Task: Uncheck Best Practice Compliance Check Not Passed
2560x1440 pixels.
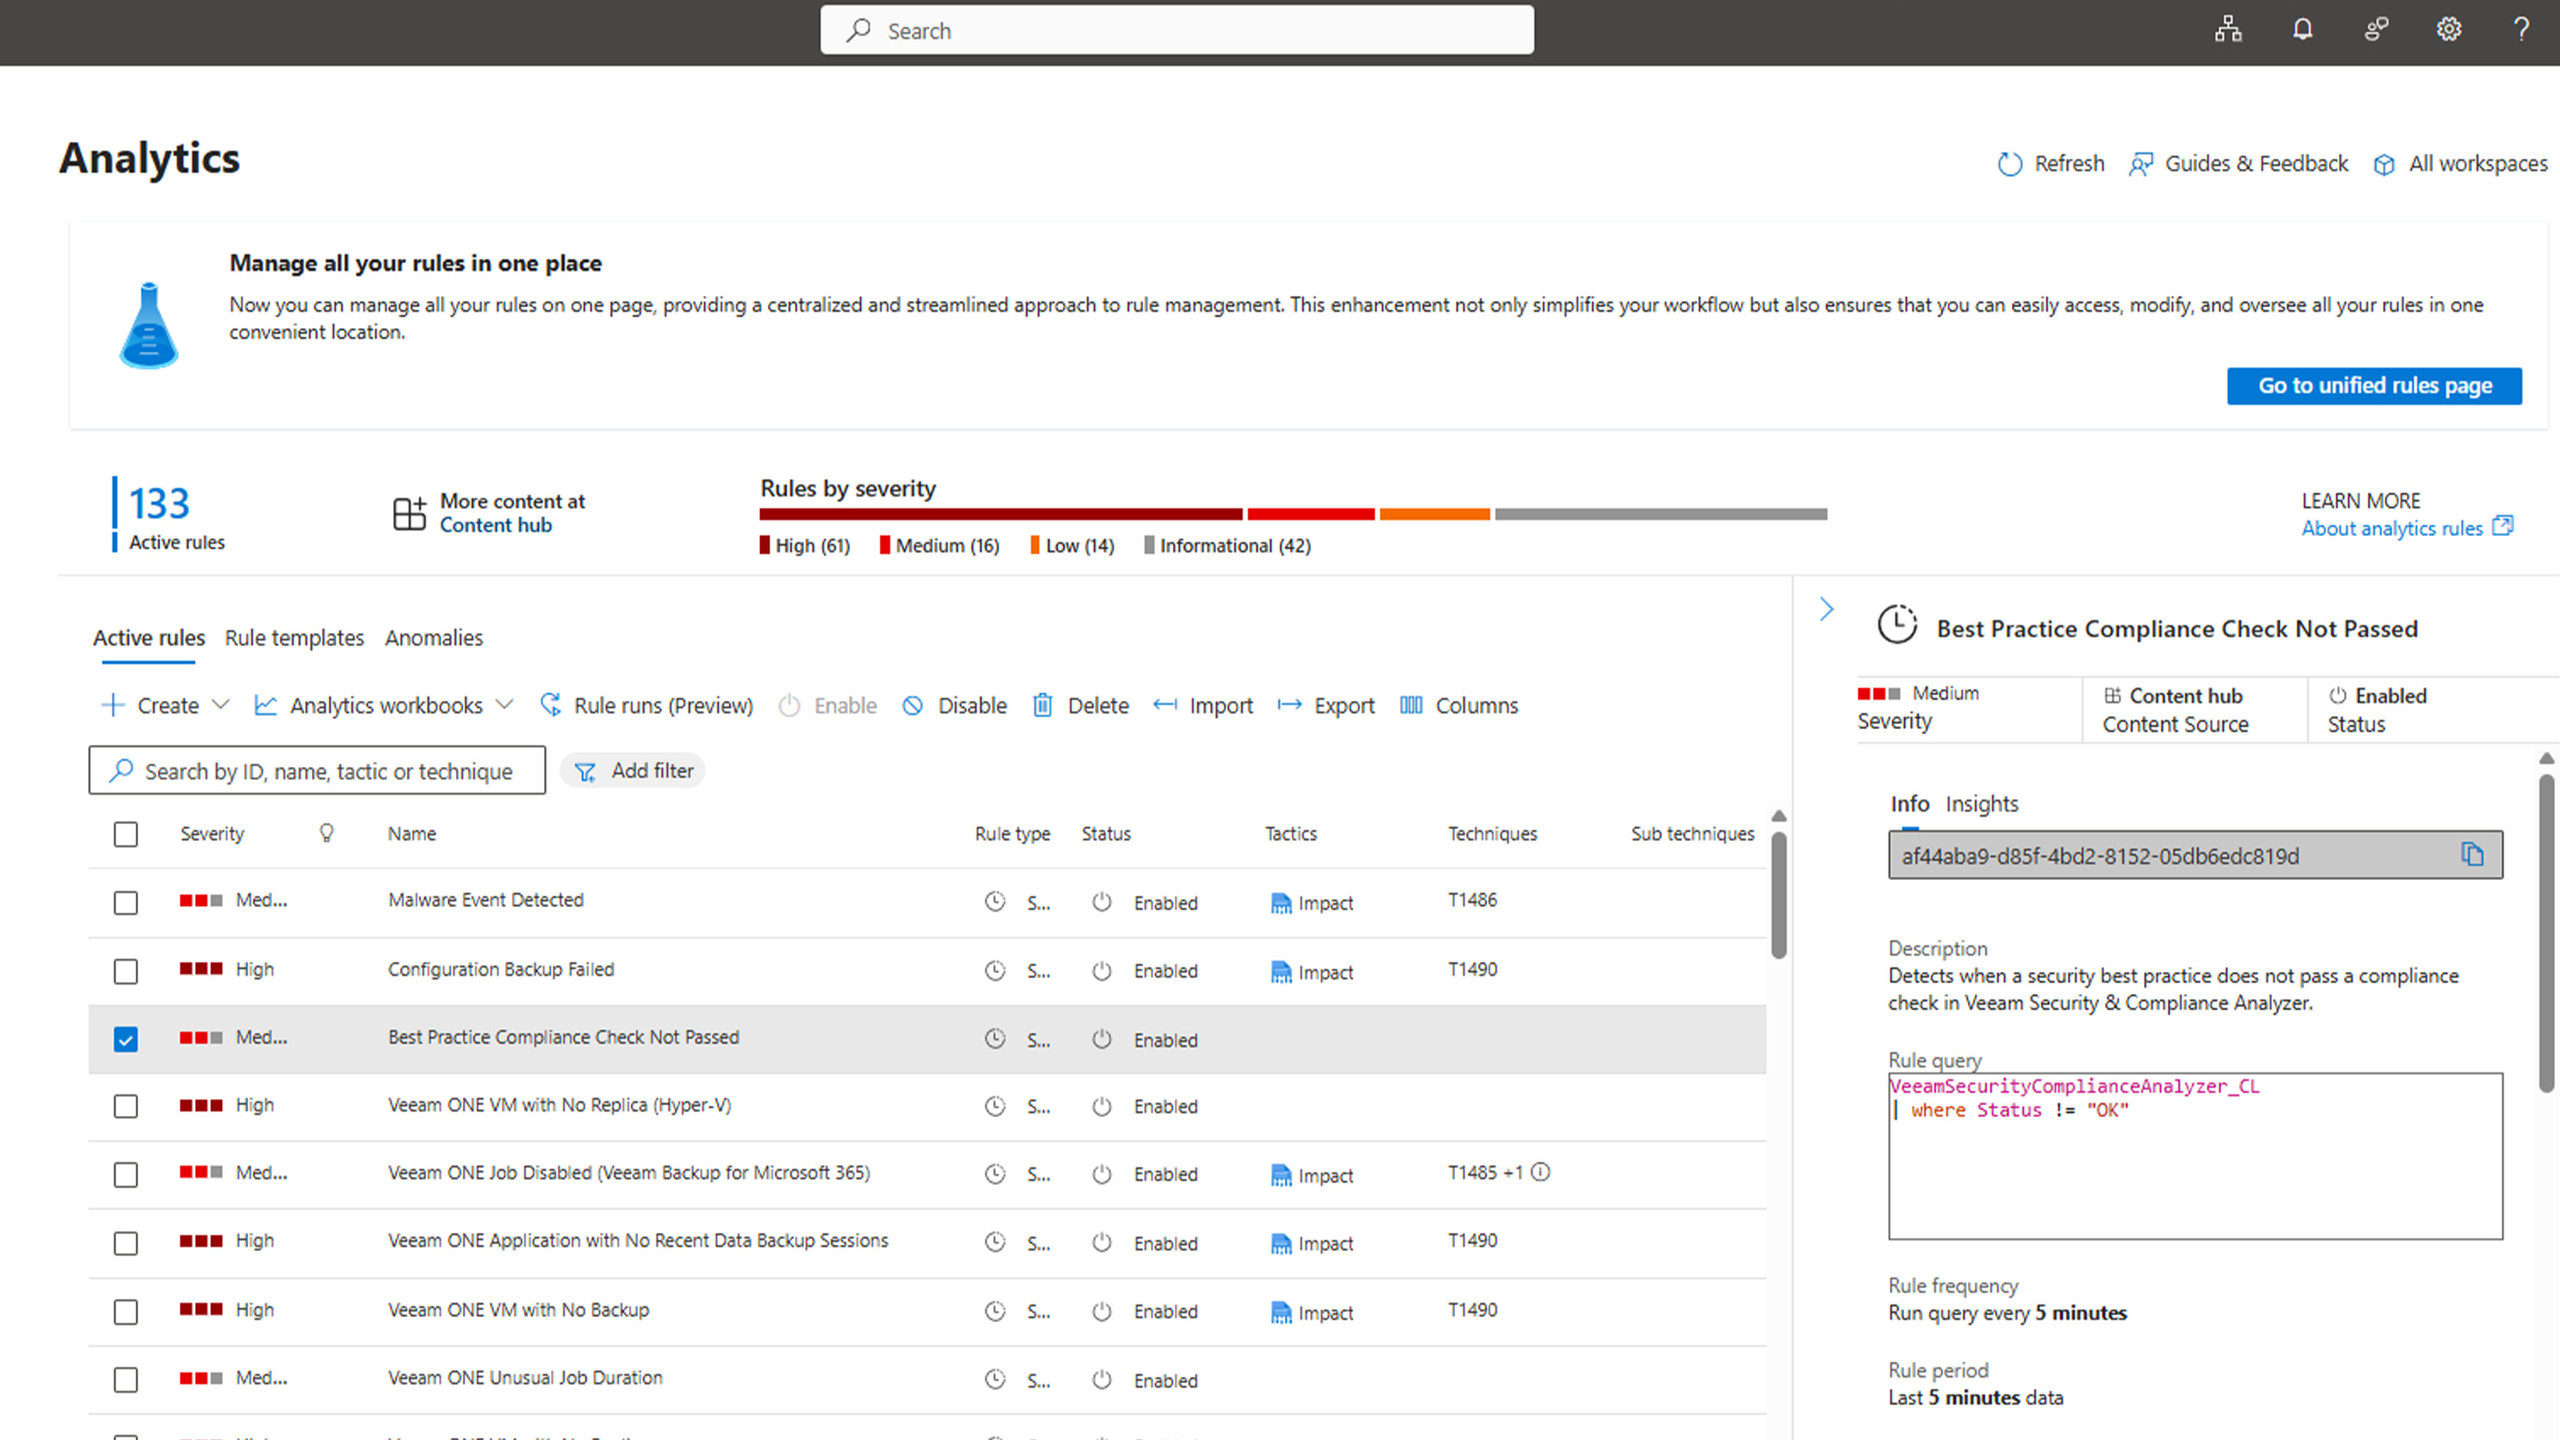Action: 126,1039
